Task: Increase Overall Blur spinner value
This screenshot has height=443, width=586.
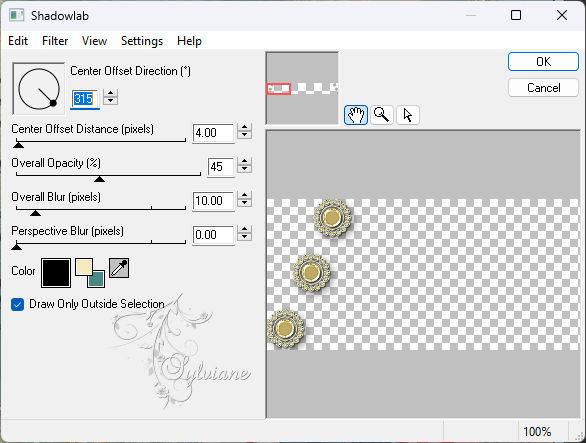Action: [244, 196]
